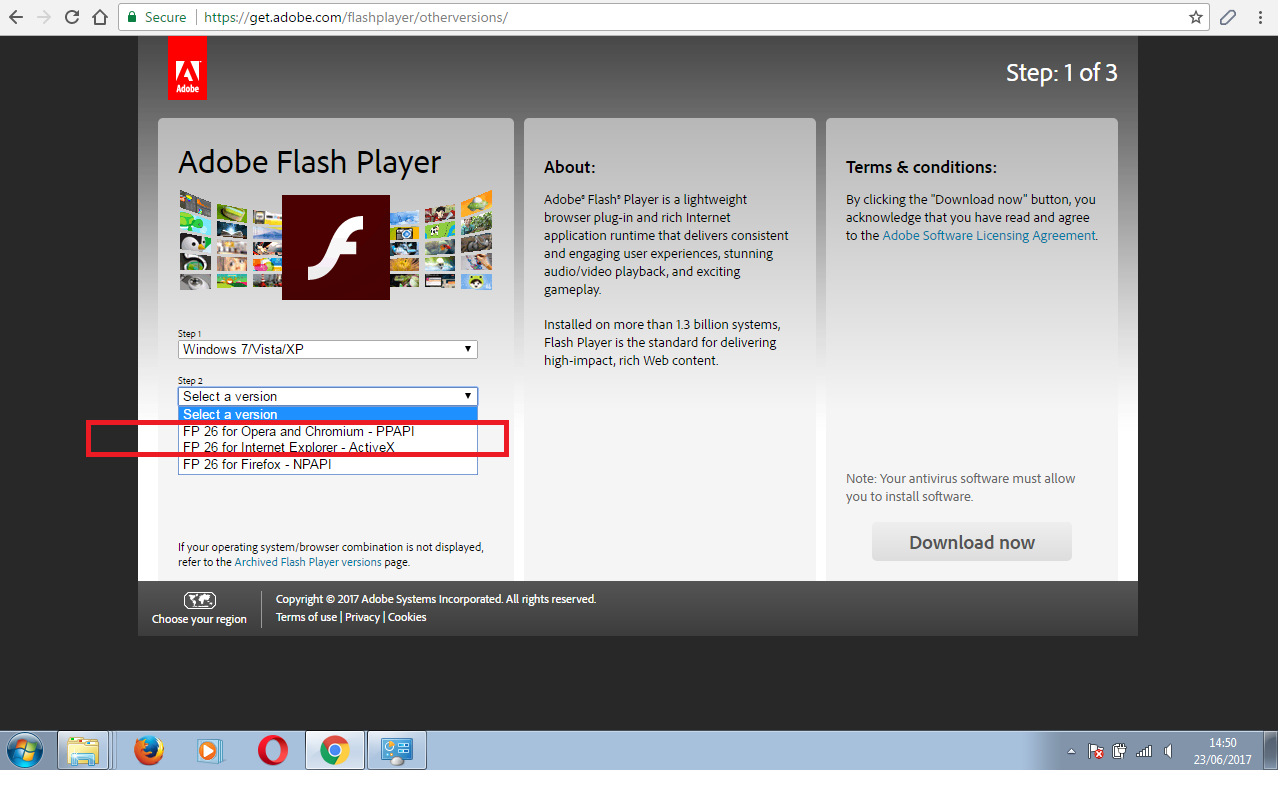Screen dimensions: 1280x800
Task: Click the pen extension icon in the toolbar
Action: (1228, 17)
